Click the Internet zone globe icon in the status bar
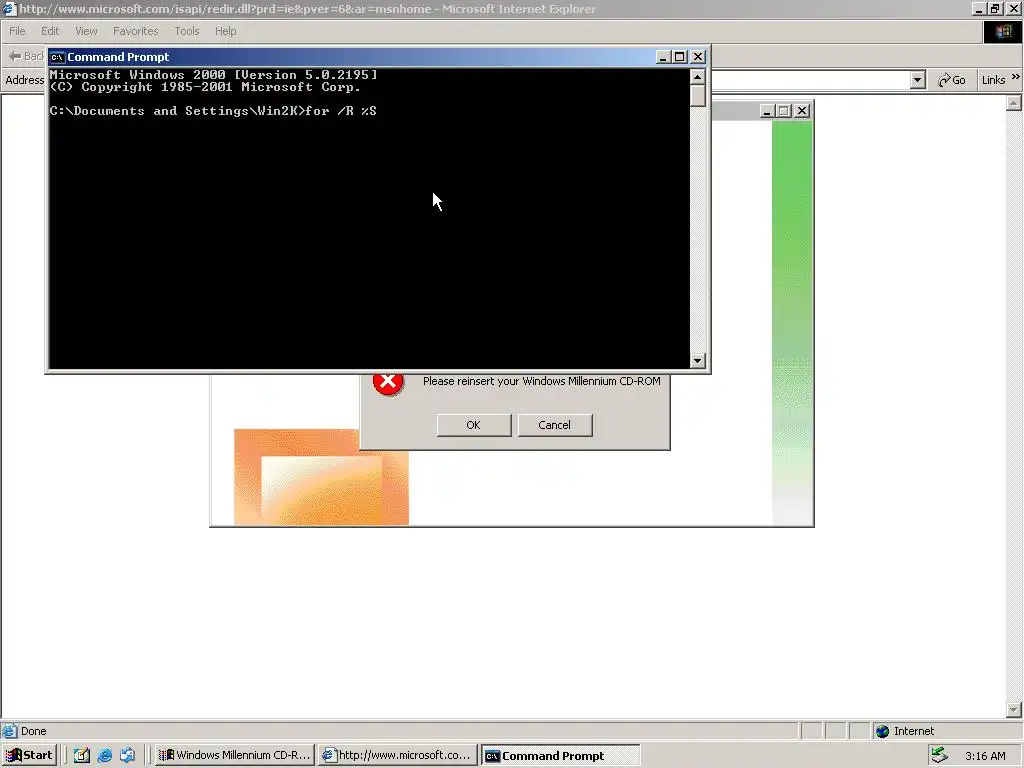1024x768 pixels. (882, 731)
